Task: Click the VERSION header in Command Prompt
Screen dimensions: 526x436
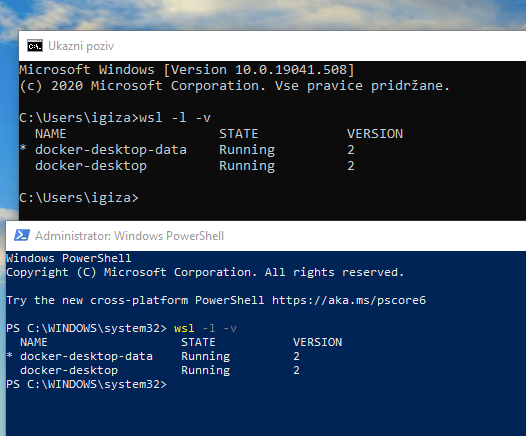Action: (375, 134)
